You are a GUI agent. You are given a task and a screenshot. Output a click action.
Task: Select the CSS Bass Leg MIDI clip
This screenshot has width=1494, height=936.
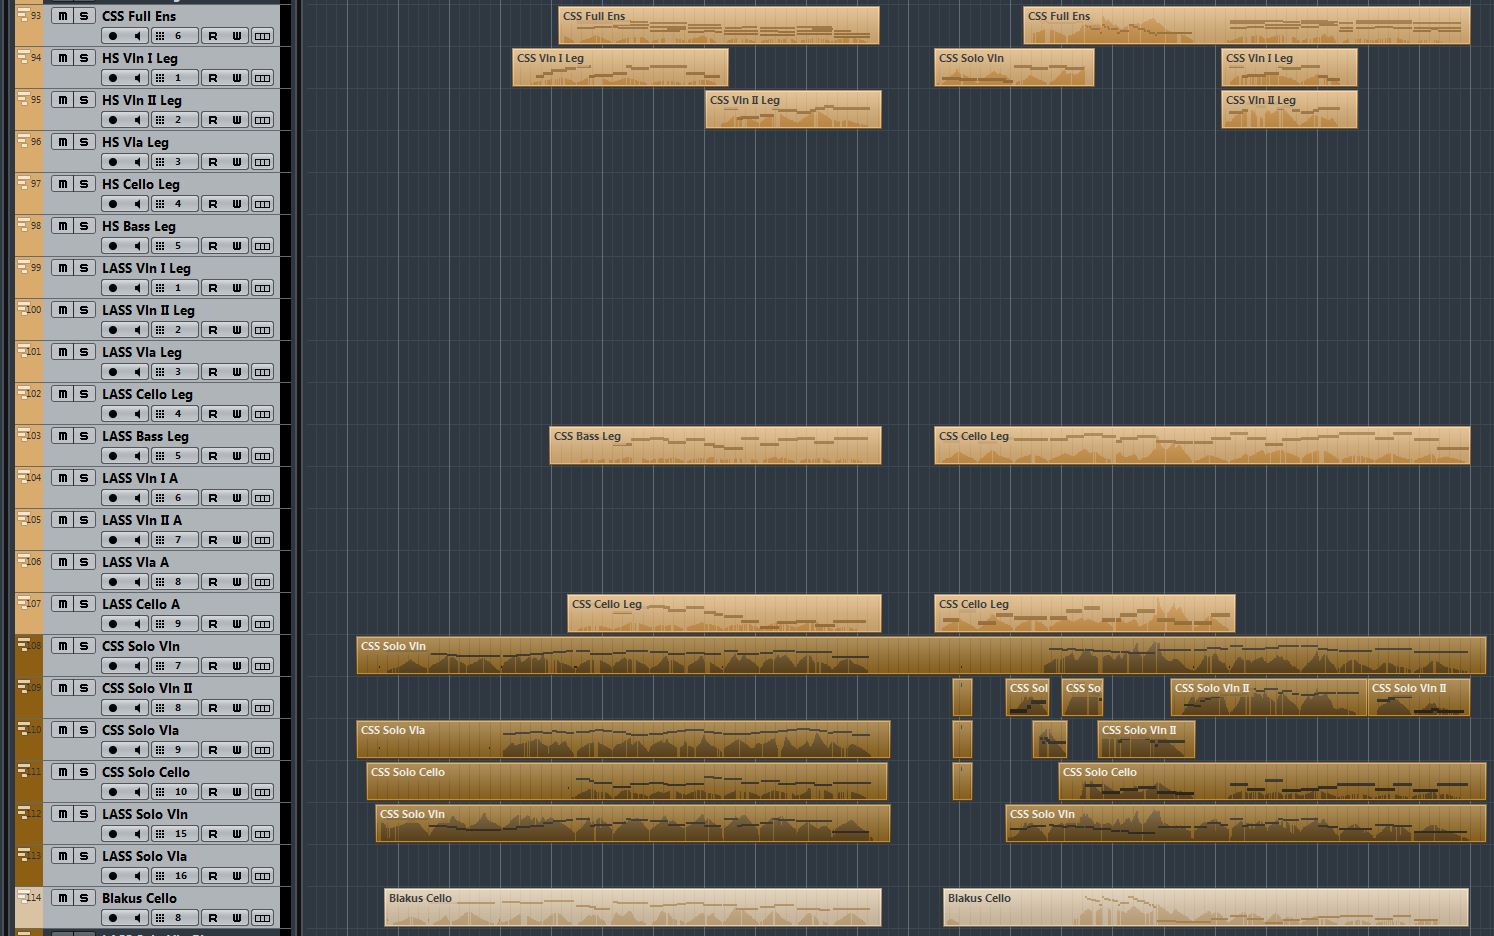pos(715,446)
